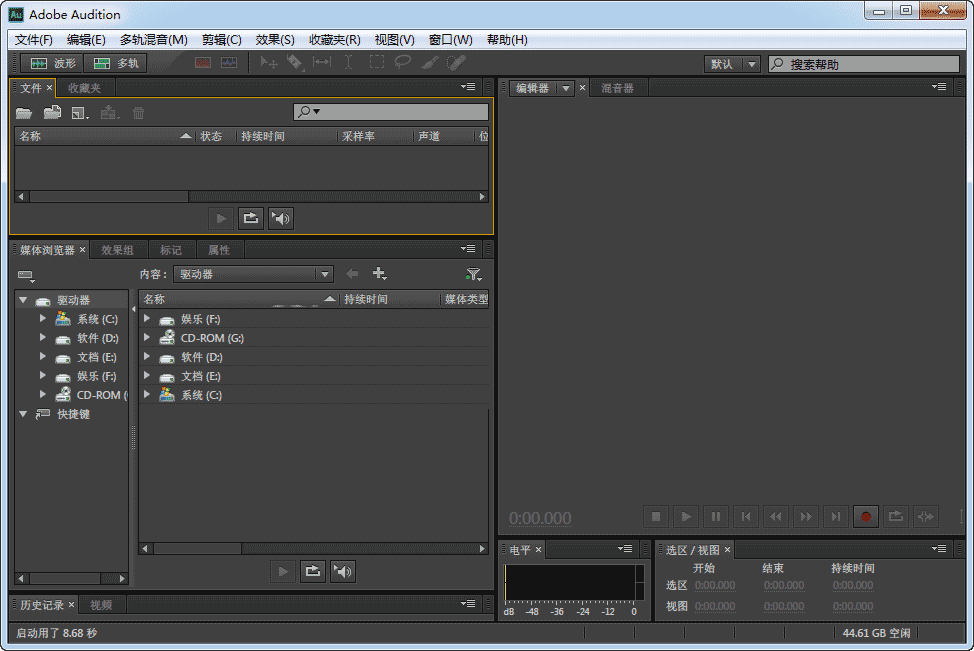Switch to Waveform (波形) view
974x651 pixels.
pyautogui.click(x=52, y=63)
